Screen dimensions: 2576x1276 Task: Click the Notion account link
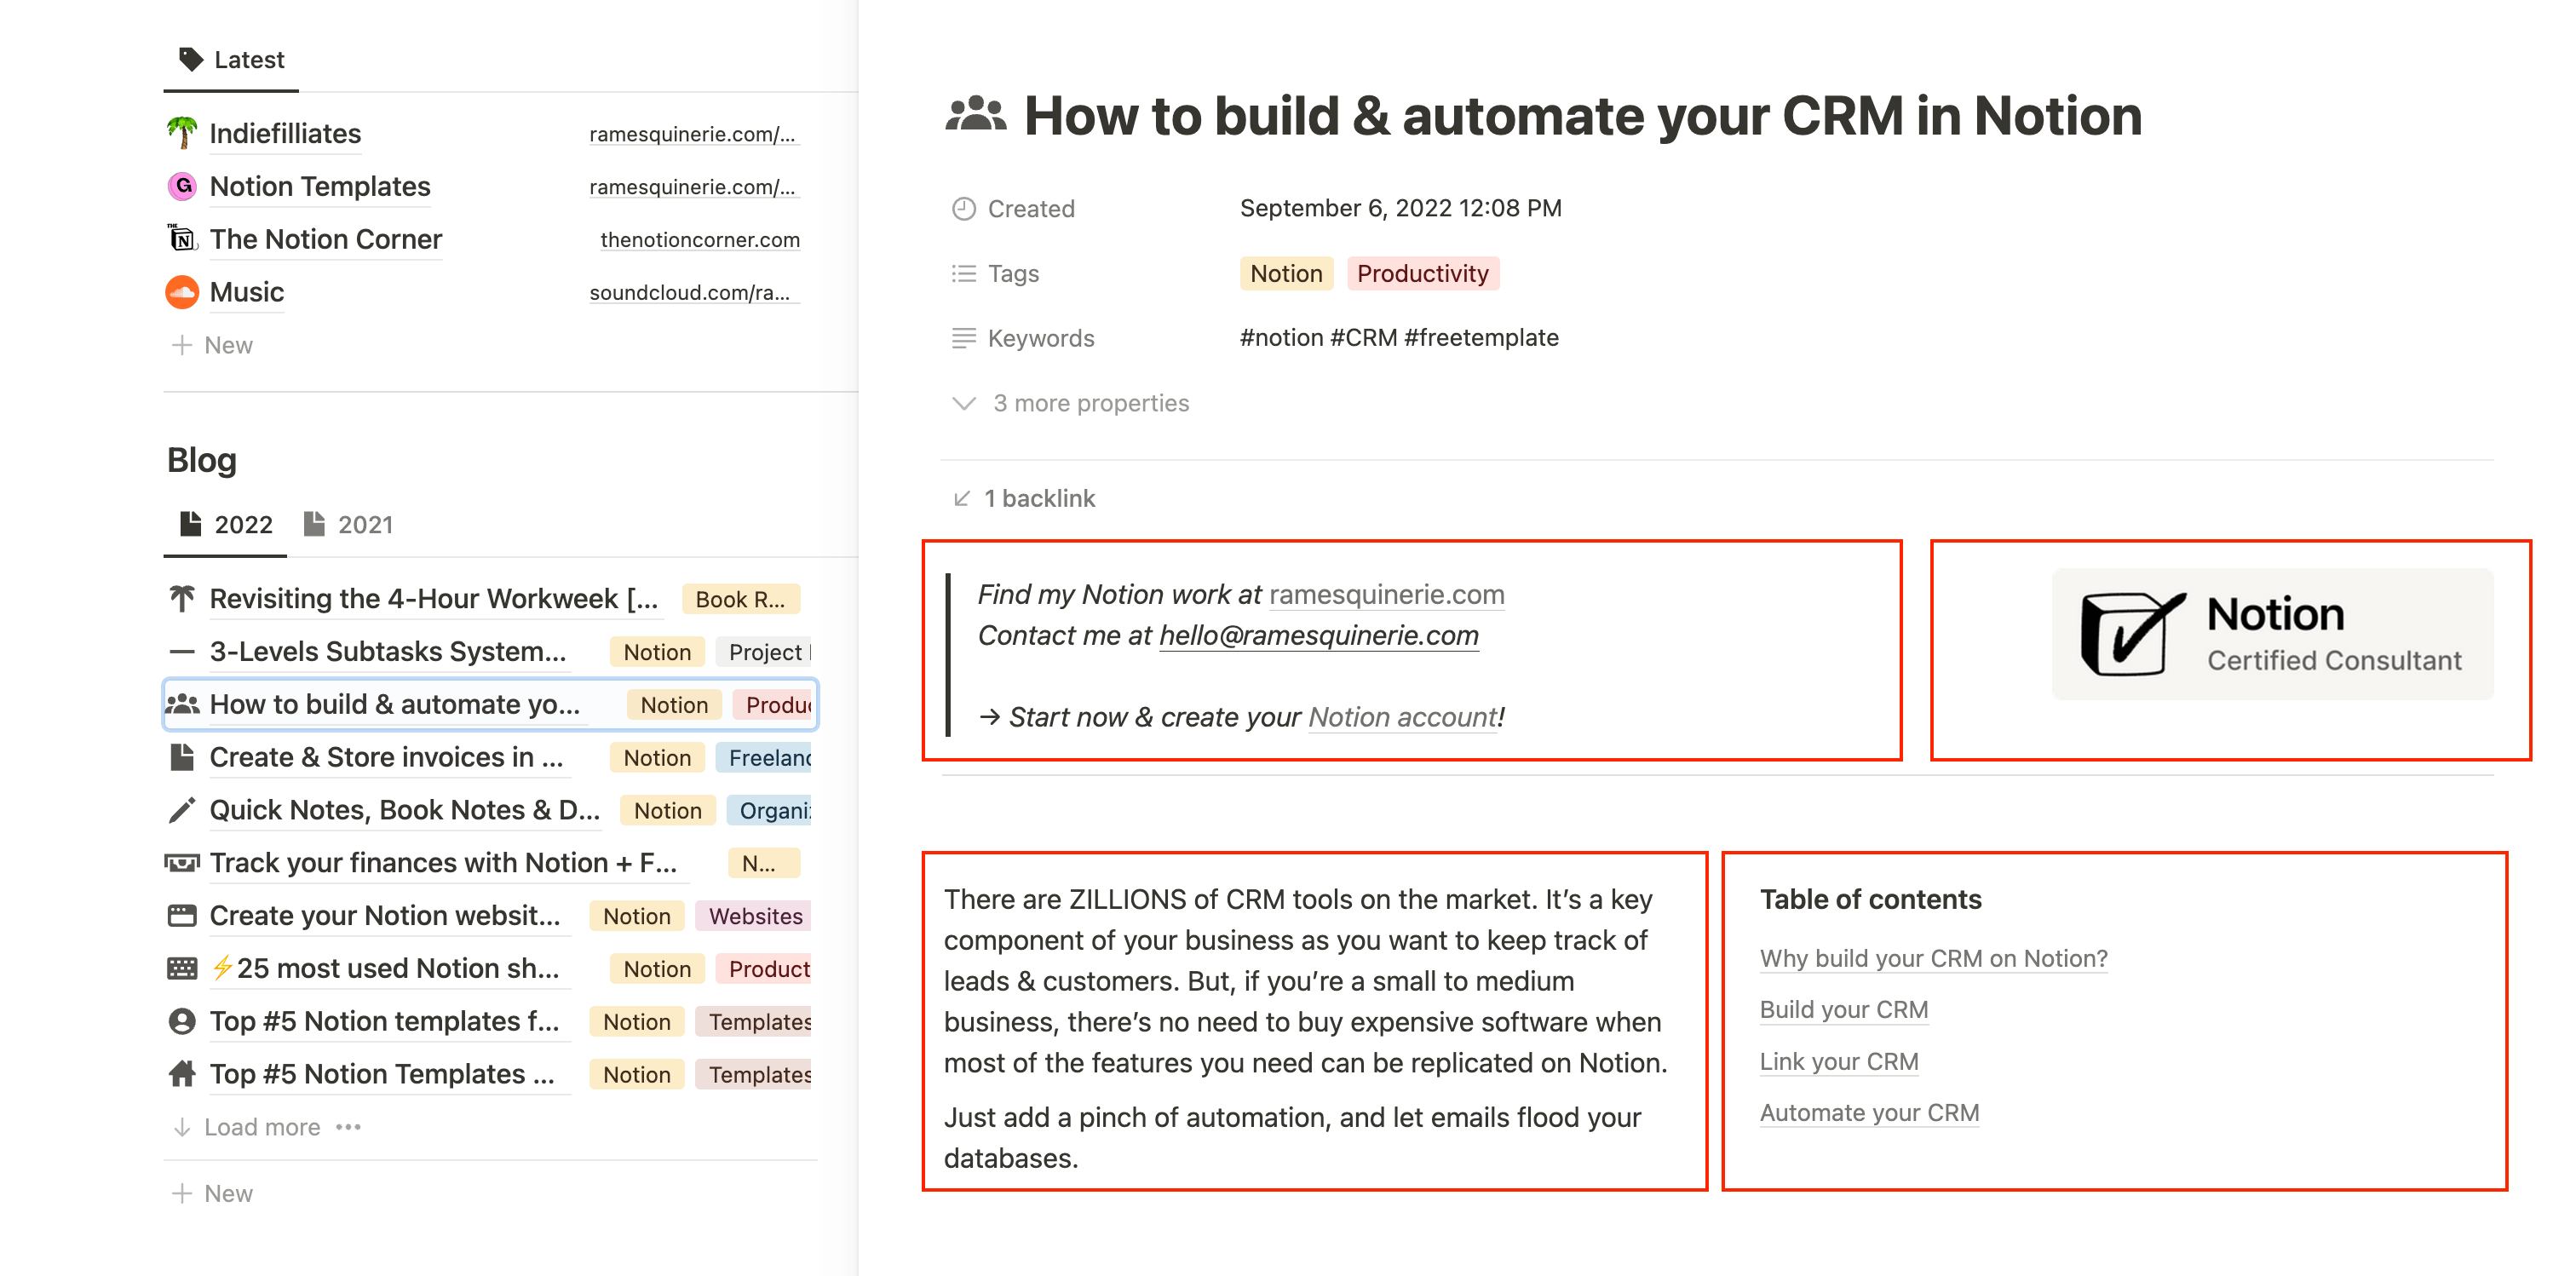[1402, 717]
